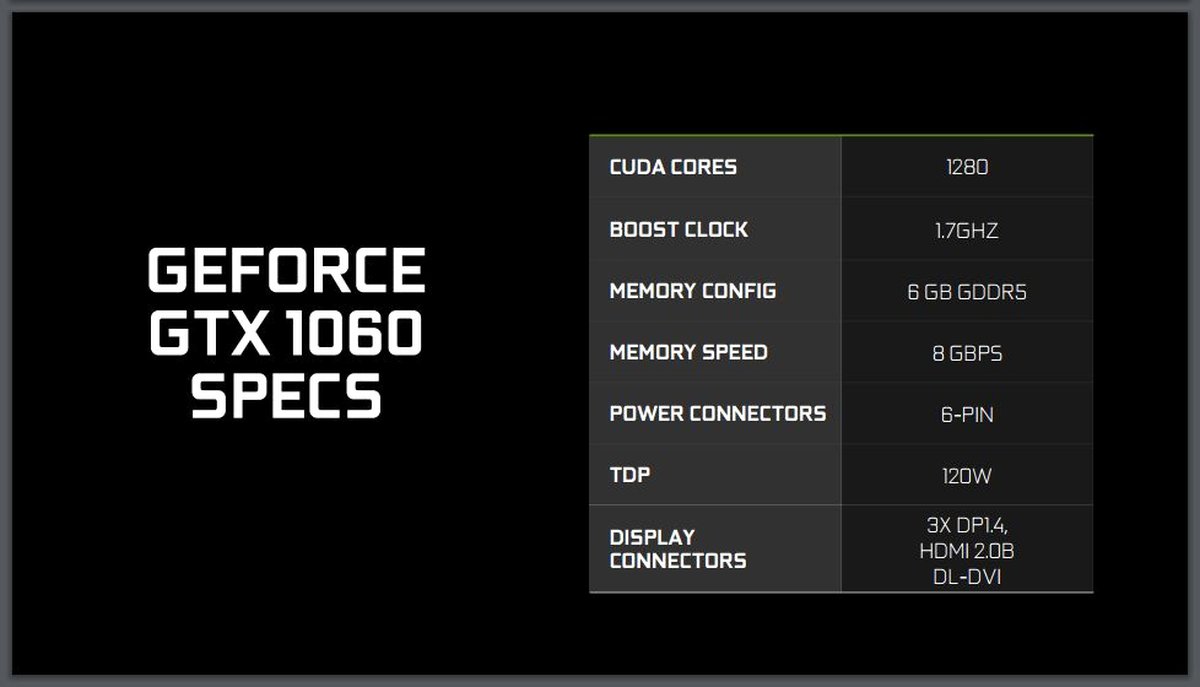
Task: Click the BOOST CLOCK row label
Action: coord(679,230)
